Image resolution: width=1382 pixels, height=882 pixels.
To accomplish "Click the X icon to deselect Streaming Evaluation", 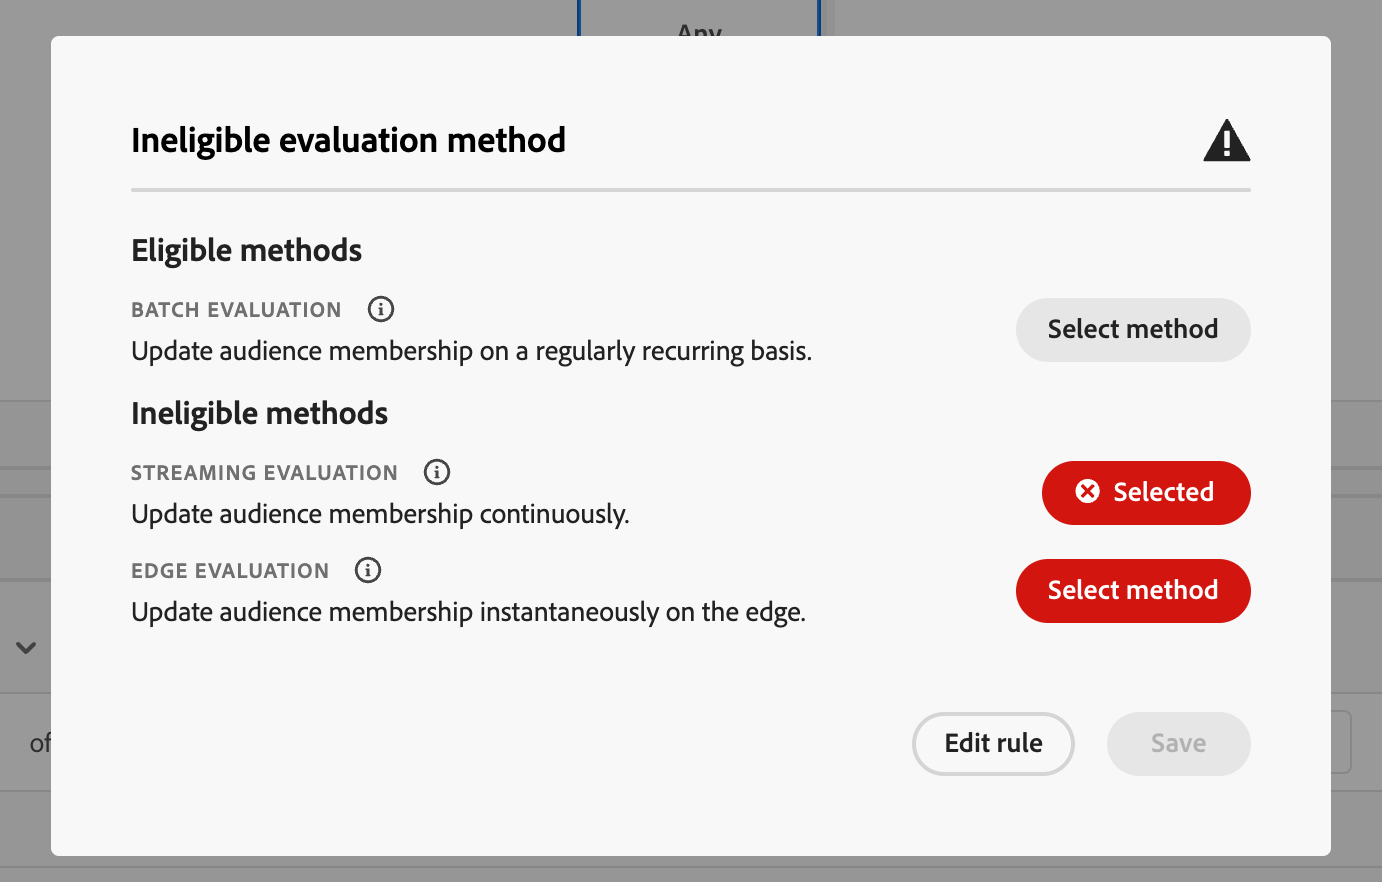I will tap(1087, 492).
